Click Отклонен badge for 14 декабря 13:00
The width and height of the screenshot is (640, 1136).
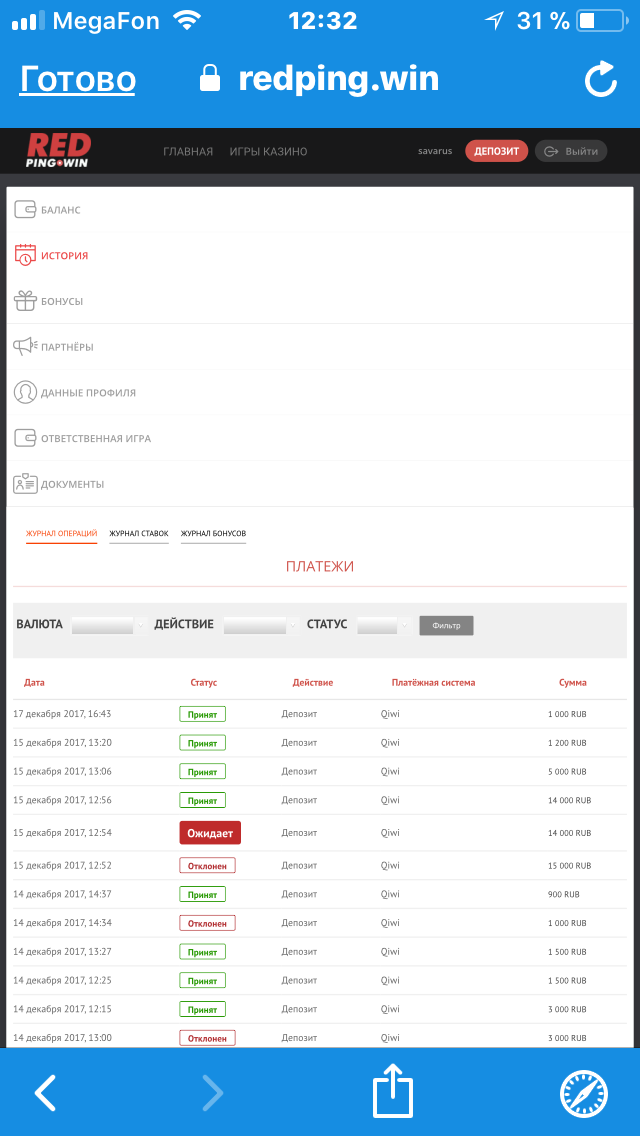207,1037
